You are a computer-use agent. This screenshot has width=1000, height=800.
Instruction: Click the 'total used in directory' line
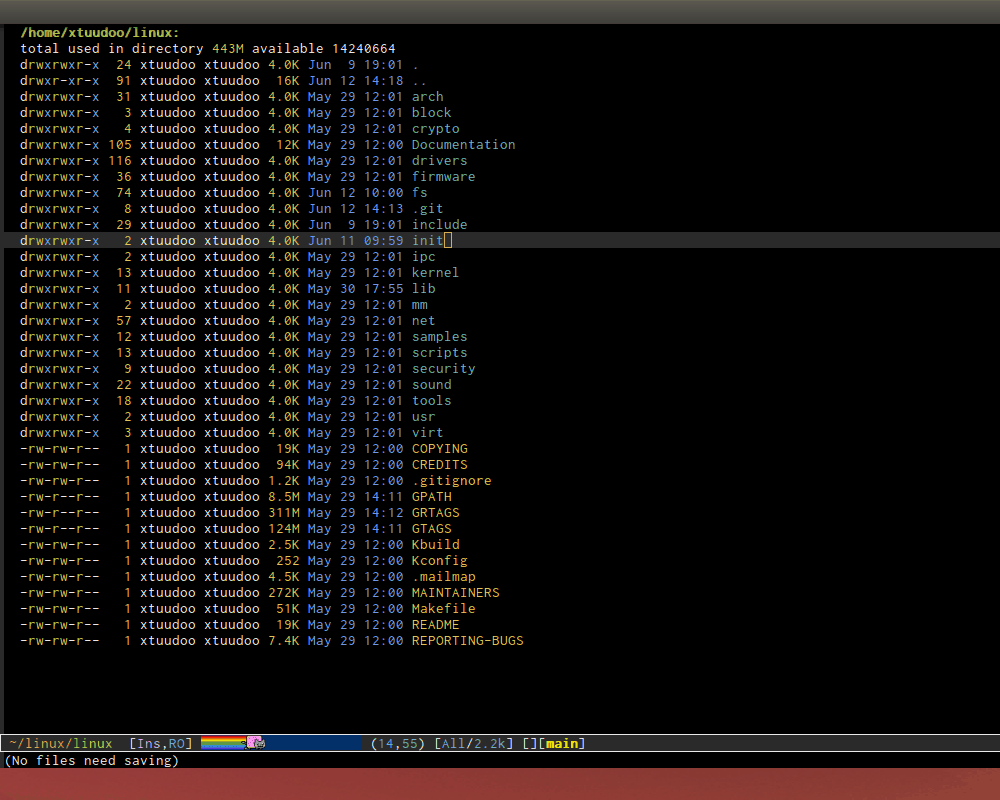(x=207, y=48)
